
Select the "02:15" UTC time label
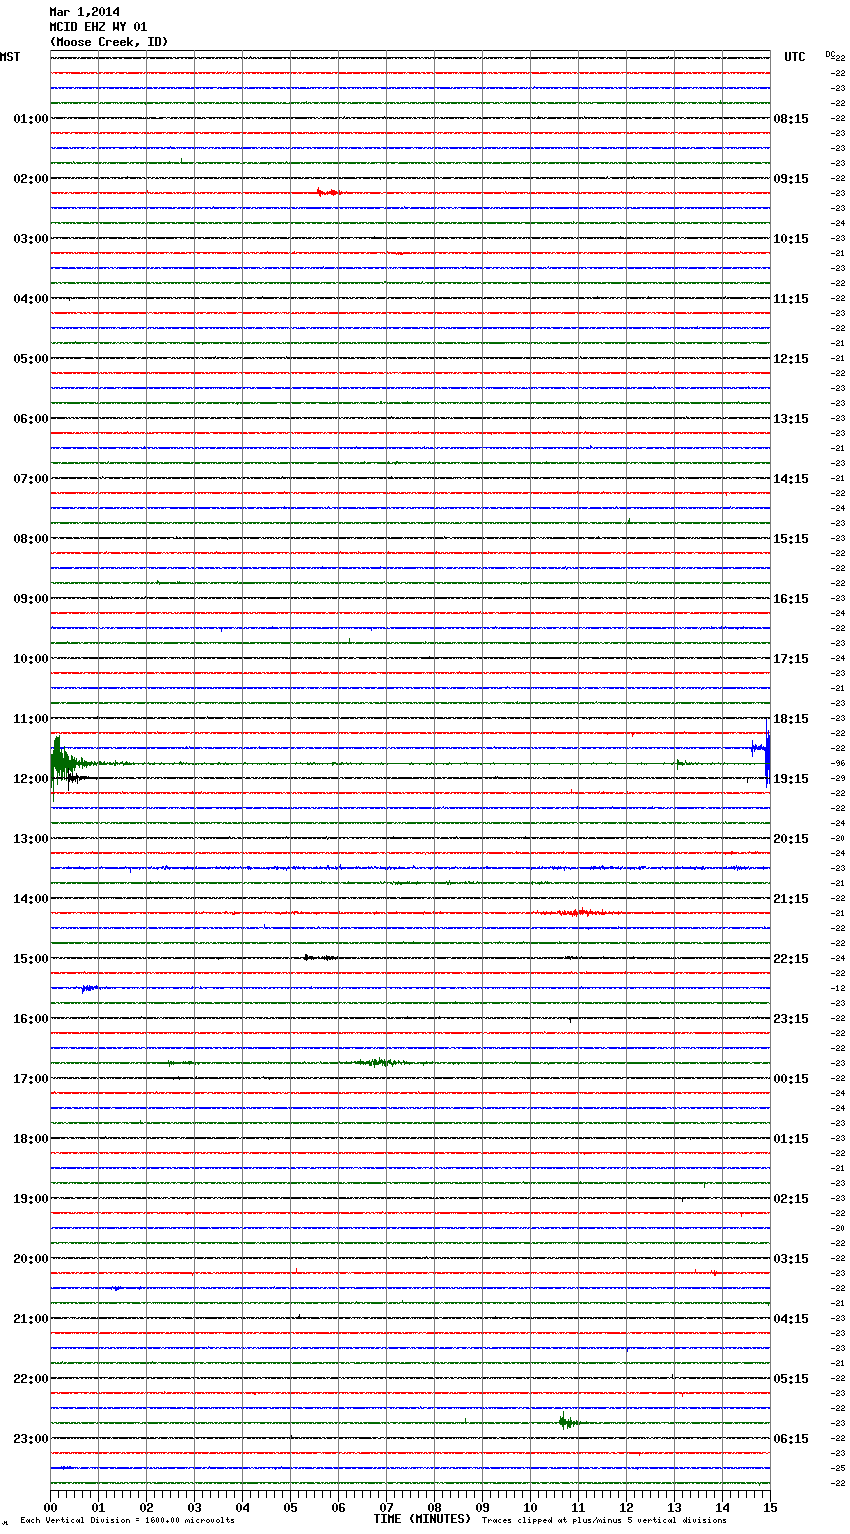click(x=791, y=1199)
